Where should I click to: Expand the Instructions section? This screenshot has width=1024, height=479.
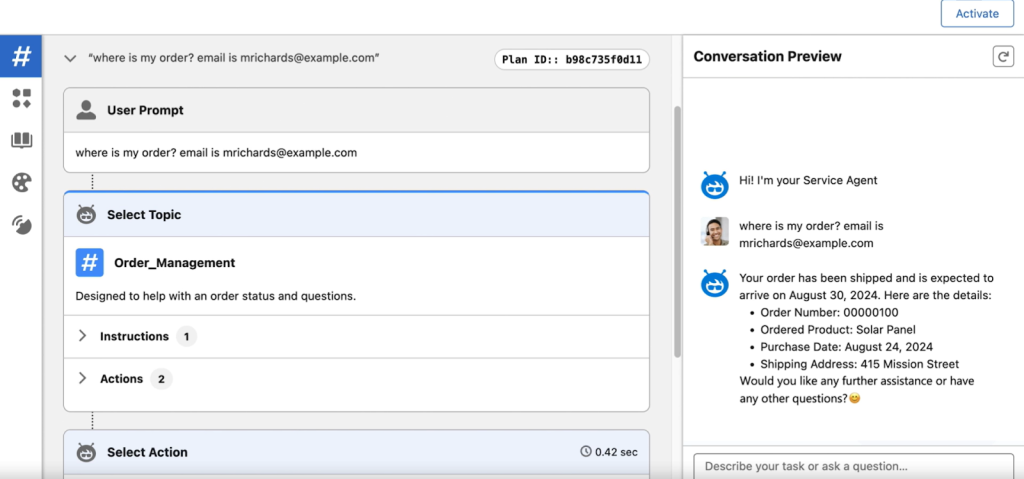82,336
